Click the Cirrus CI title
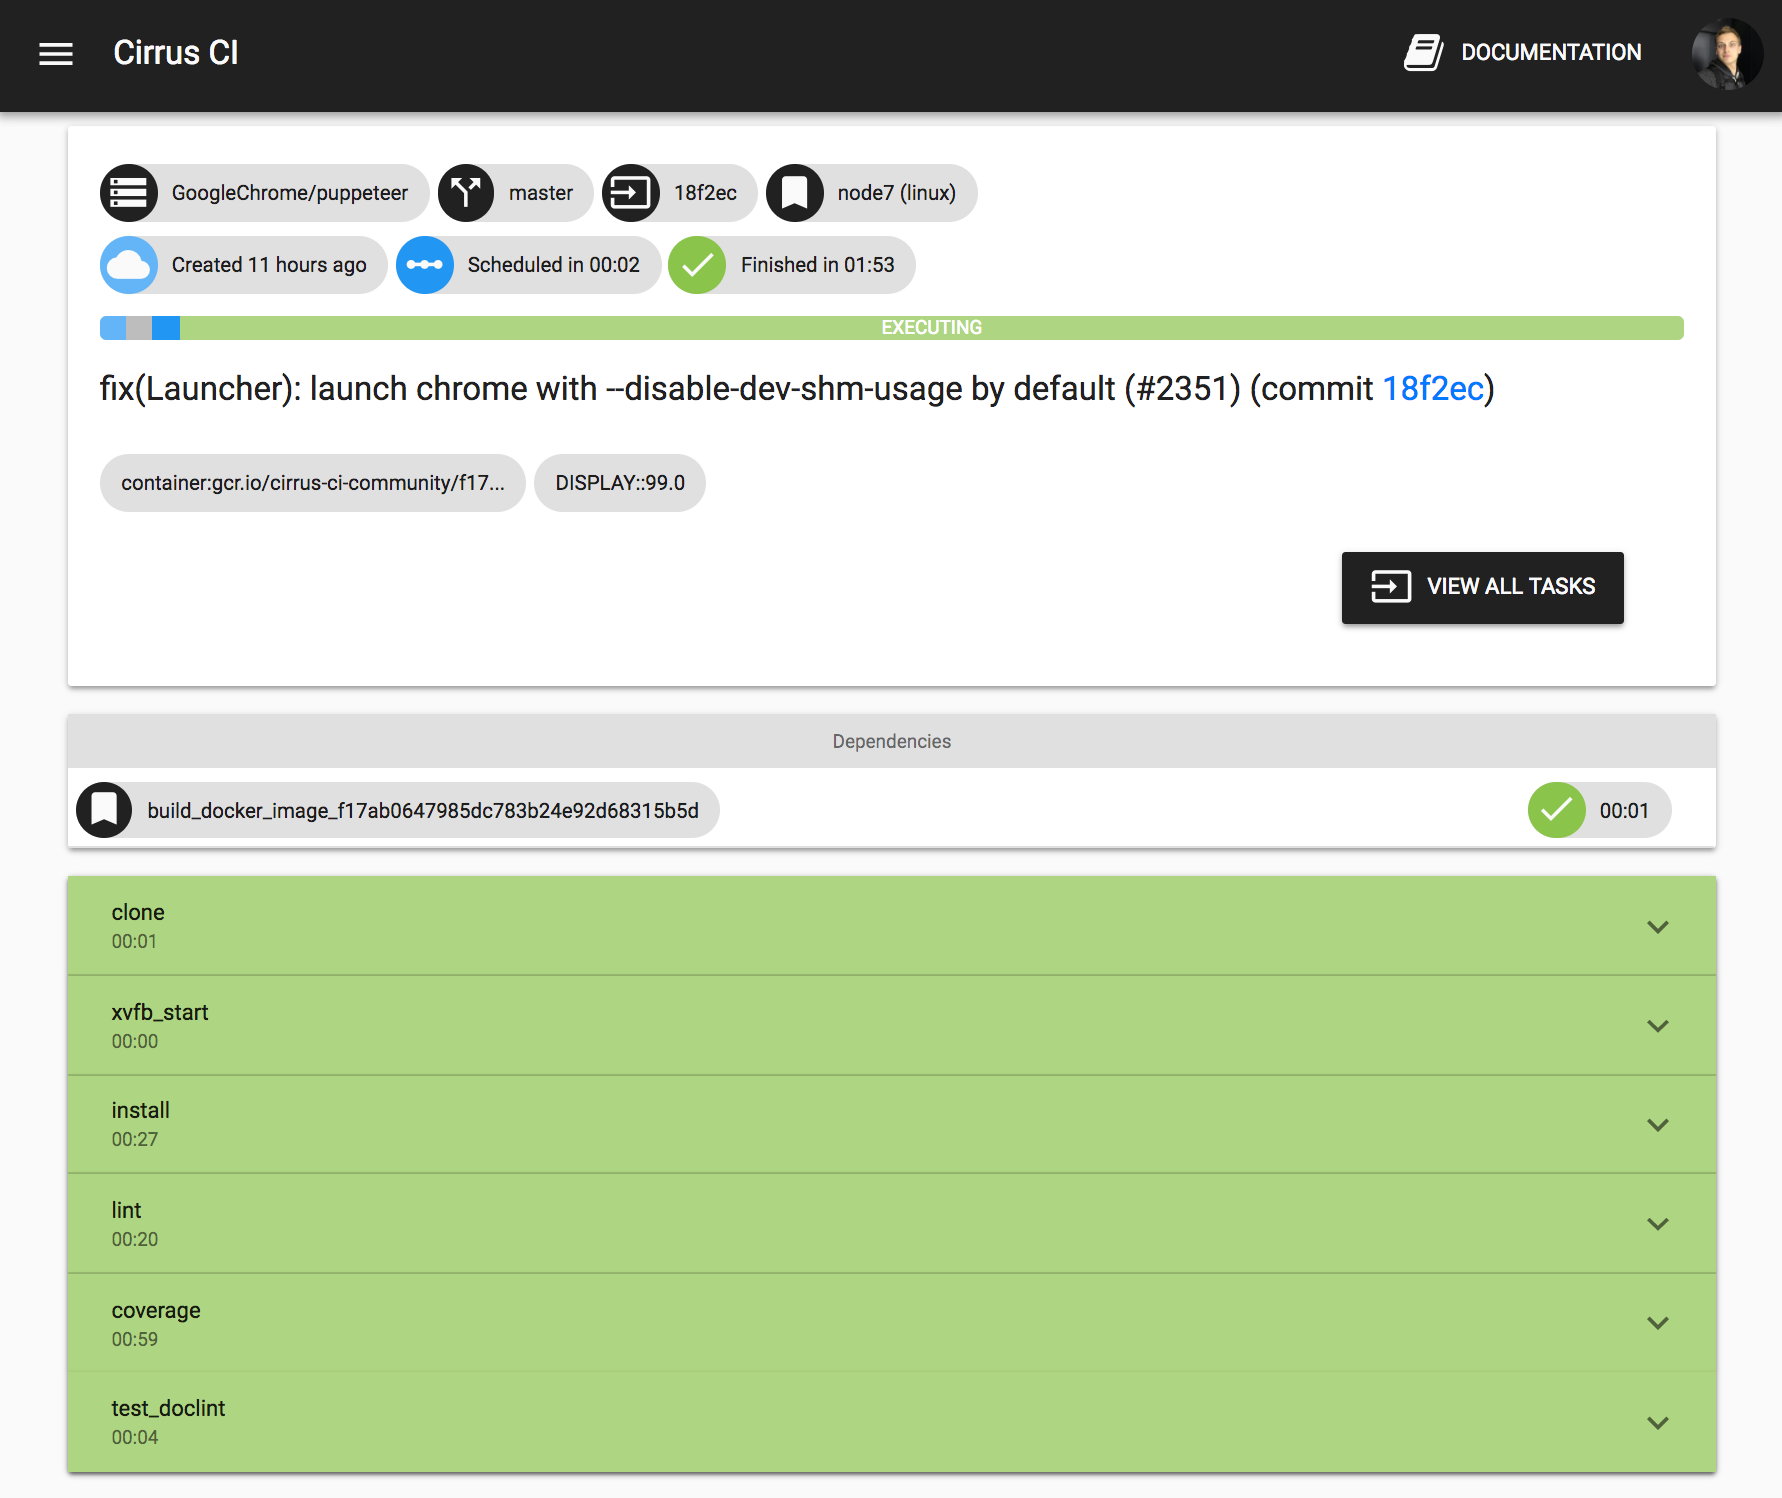This screenshot has height=1498, width=1782. coord(176,53)
